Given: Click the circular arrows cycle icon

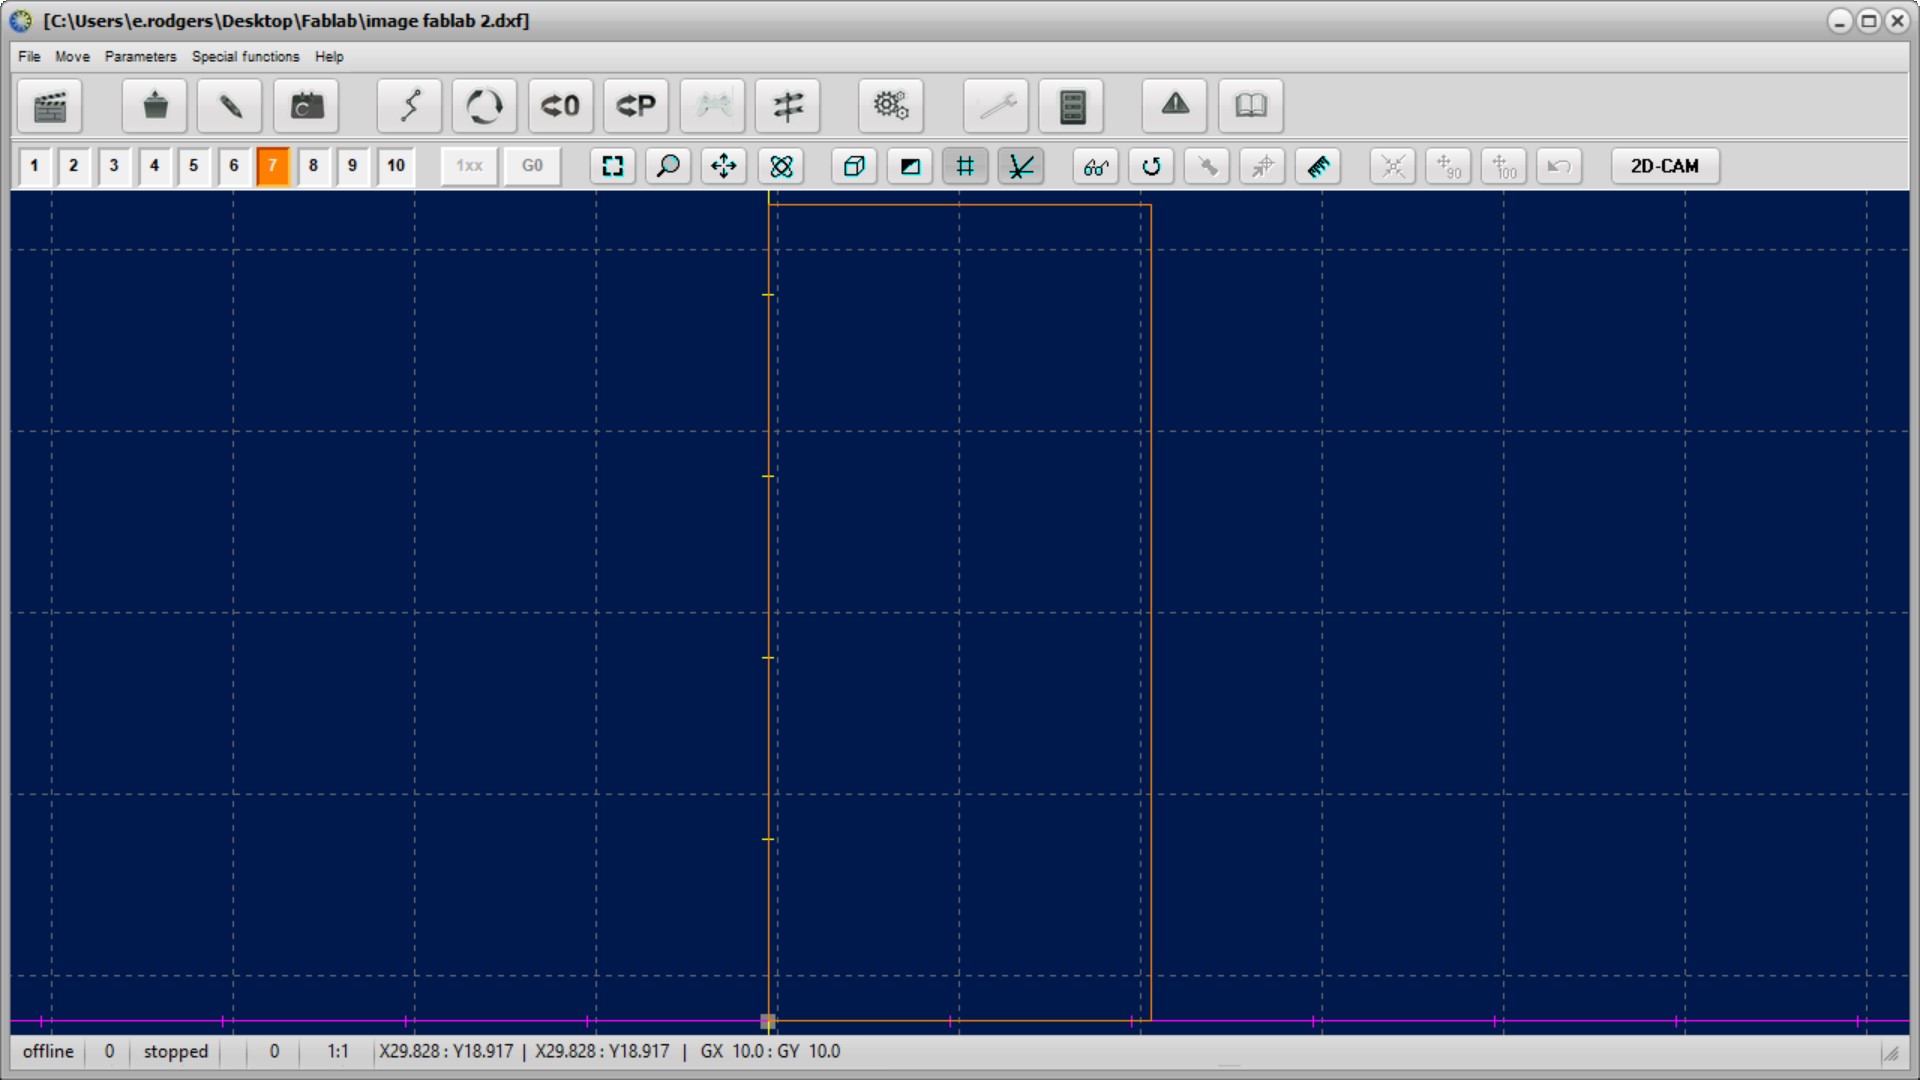Looking at the screenshot, I should pyautogui.click(x=484, y=106).
